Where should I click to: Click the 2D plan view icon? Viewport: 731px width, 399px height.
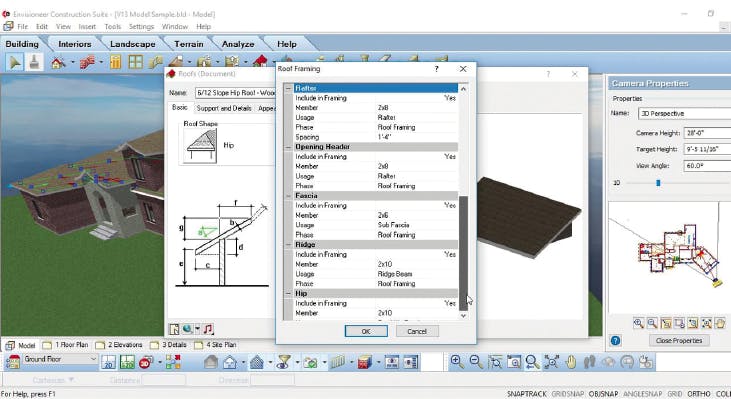point(108,362)
